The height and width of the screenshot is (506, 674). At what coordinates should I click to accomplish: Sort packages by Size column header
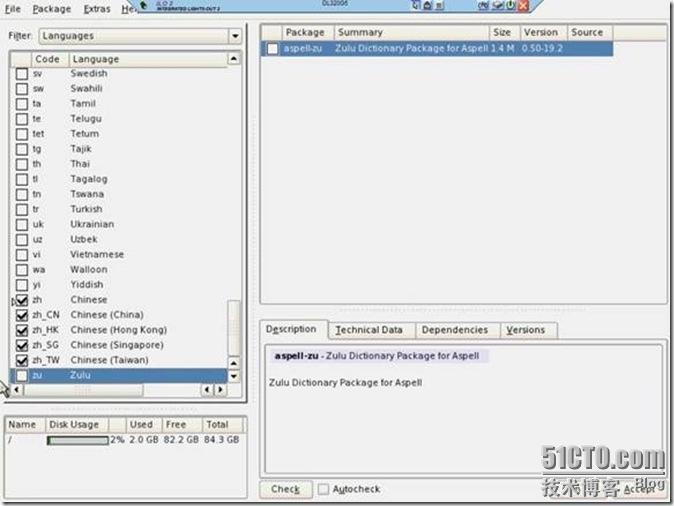click(504, 33)
